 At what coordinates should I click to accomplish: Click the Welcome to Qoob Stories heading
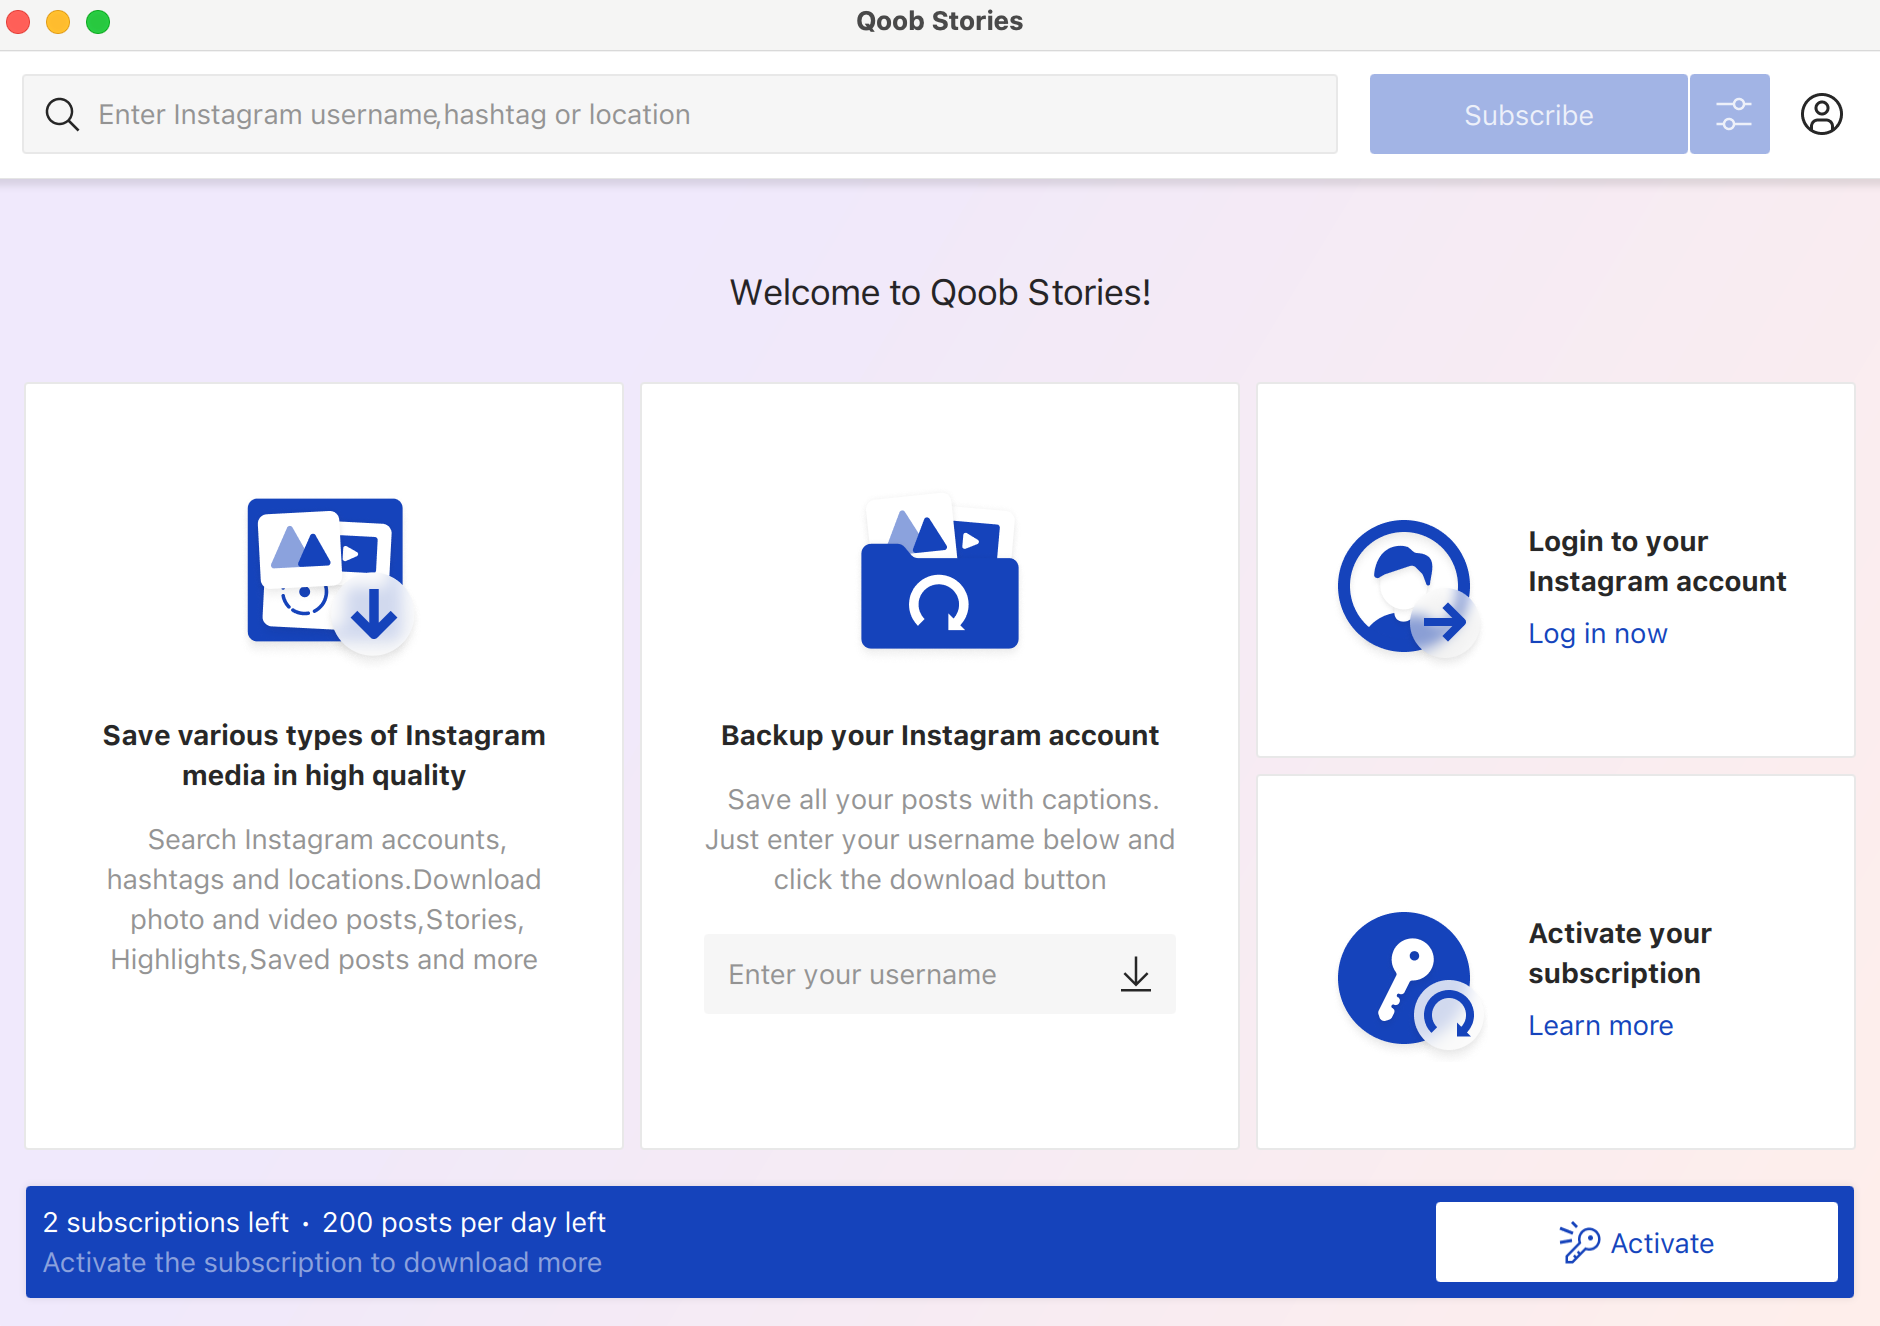(940, 292)
